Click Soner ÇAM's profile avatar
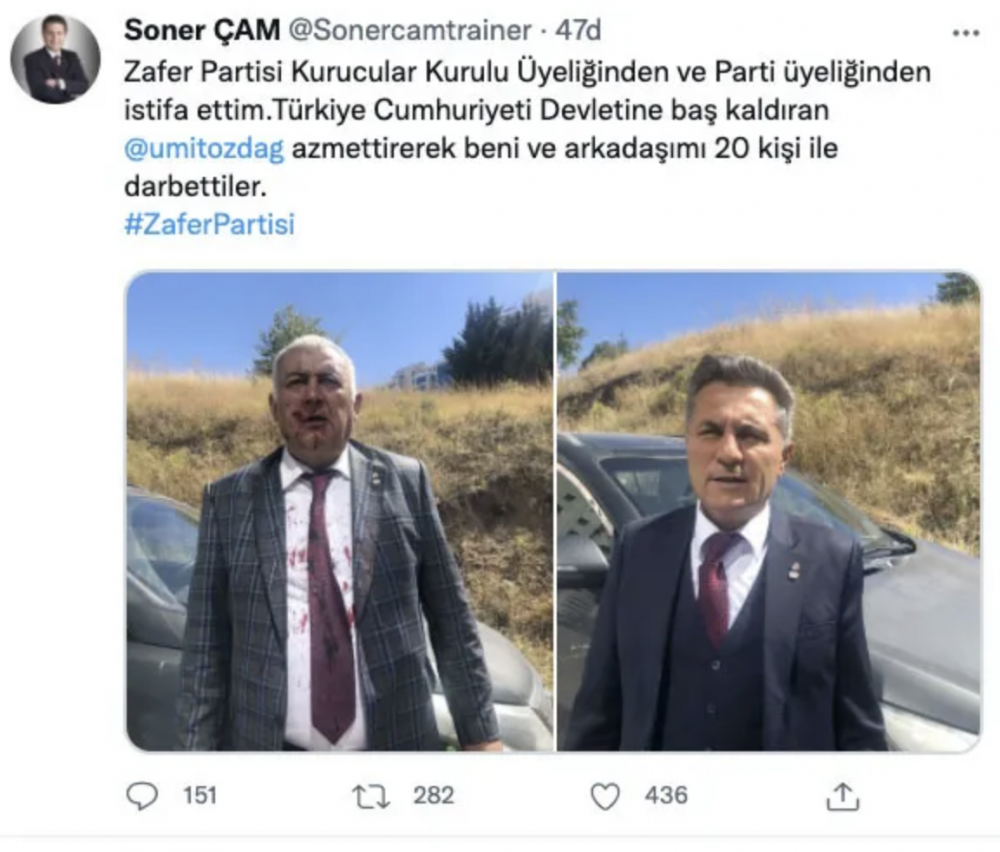 (55, 59)
